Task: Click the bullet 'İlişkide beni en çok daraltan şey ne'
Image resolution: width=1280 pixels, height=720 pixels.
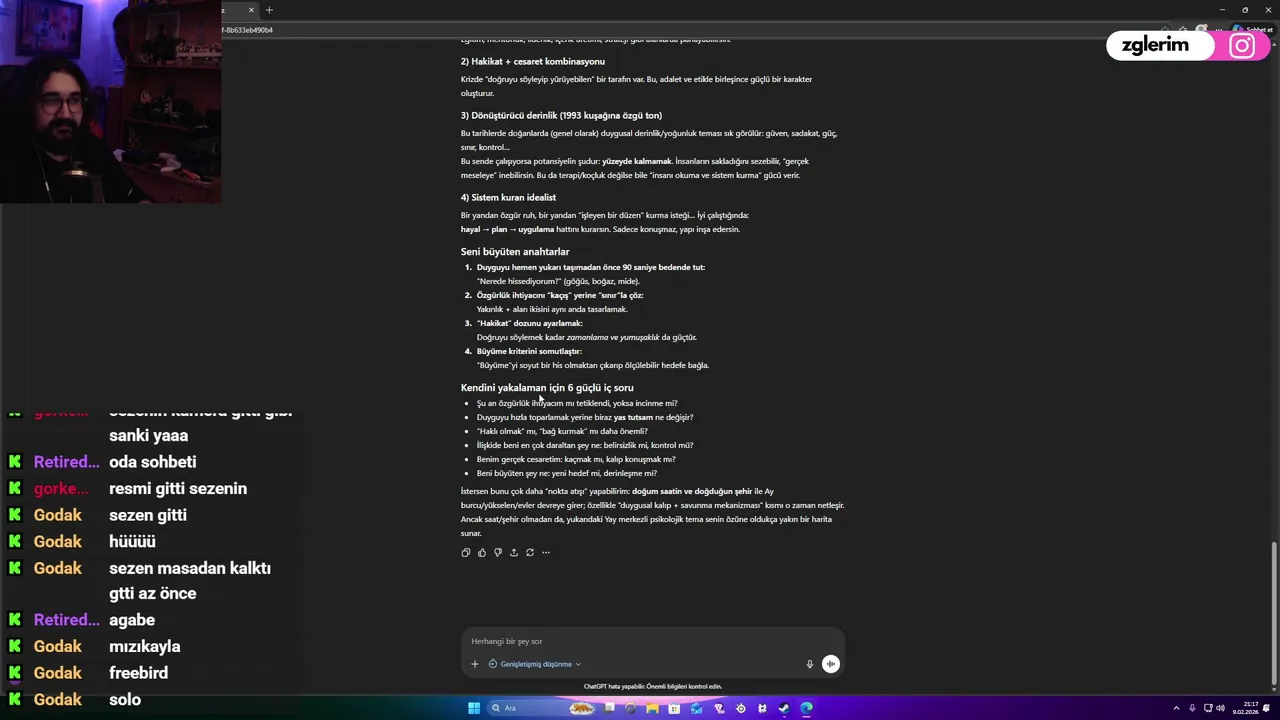Action: [x=585, y=445]
